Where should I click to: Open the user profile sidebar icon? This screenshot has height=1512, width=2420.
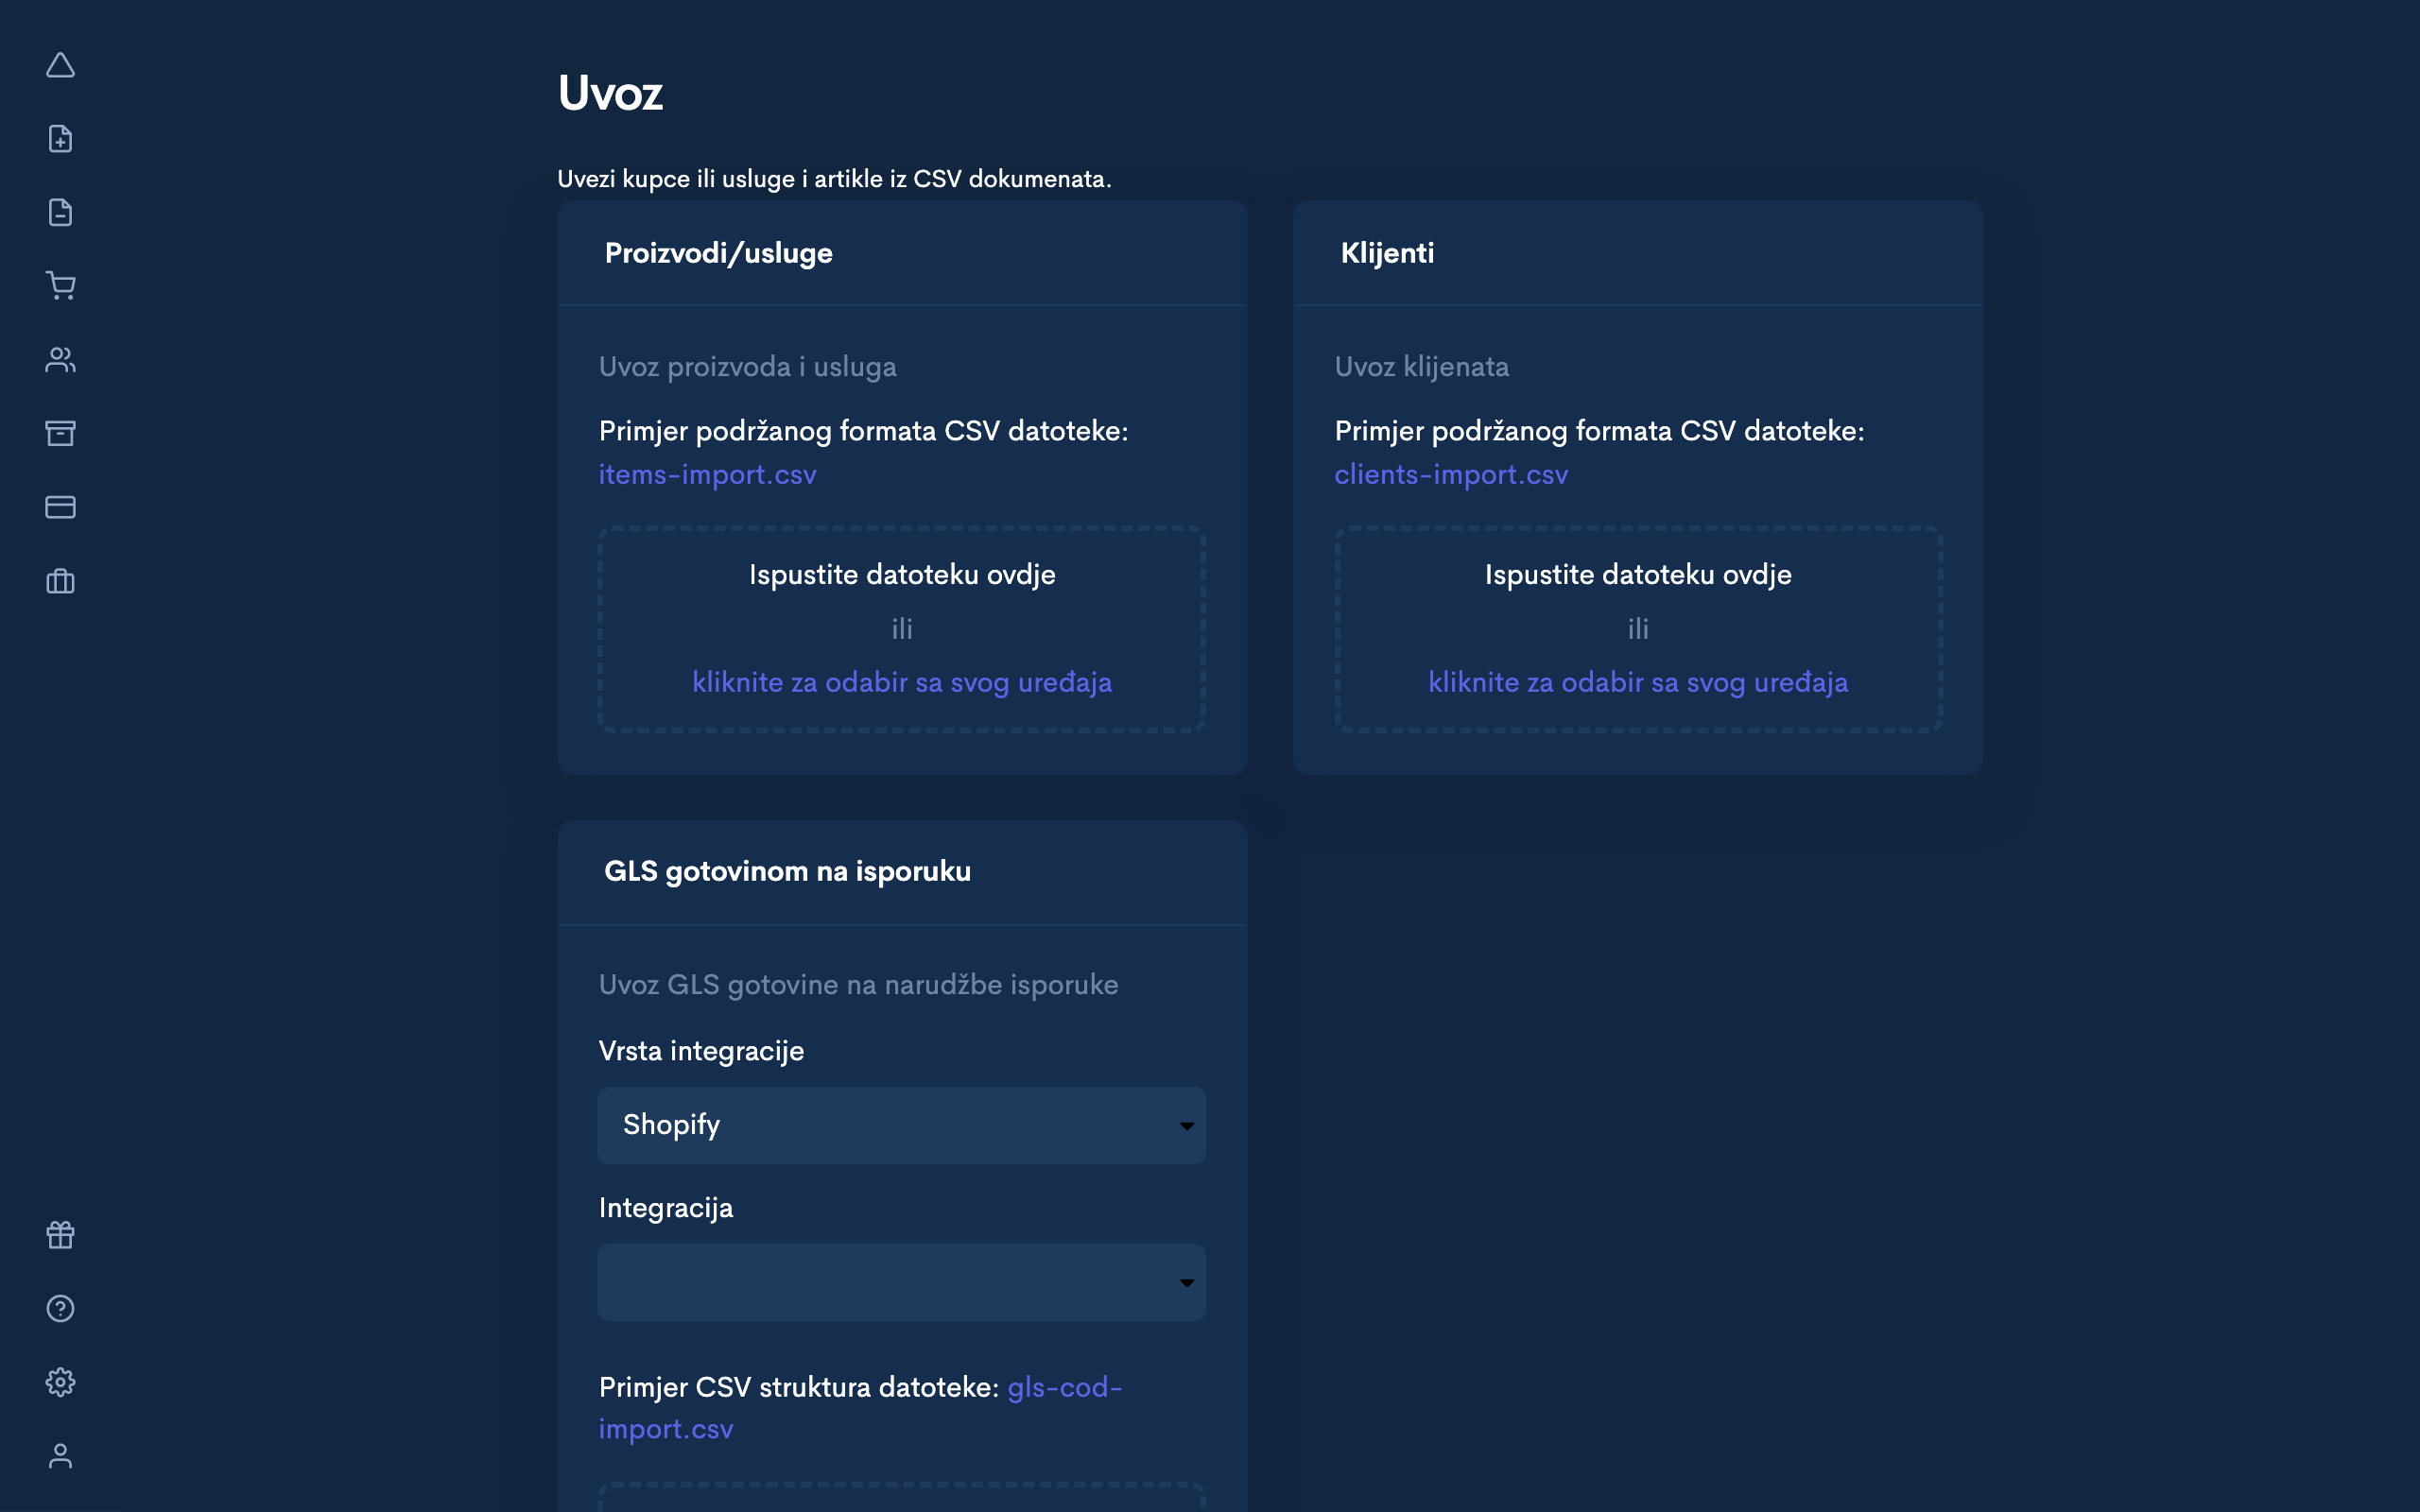[x=60, y=1456]
